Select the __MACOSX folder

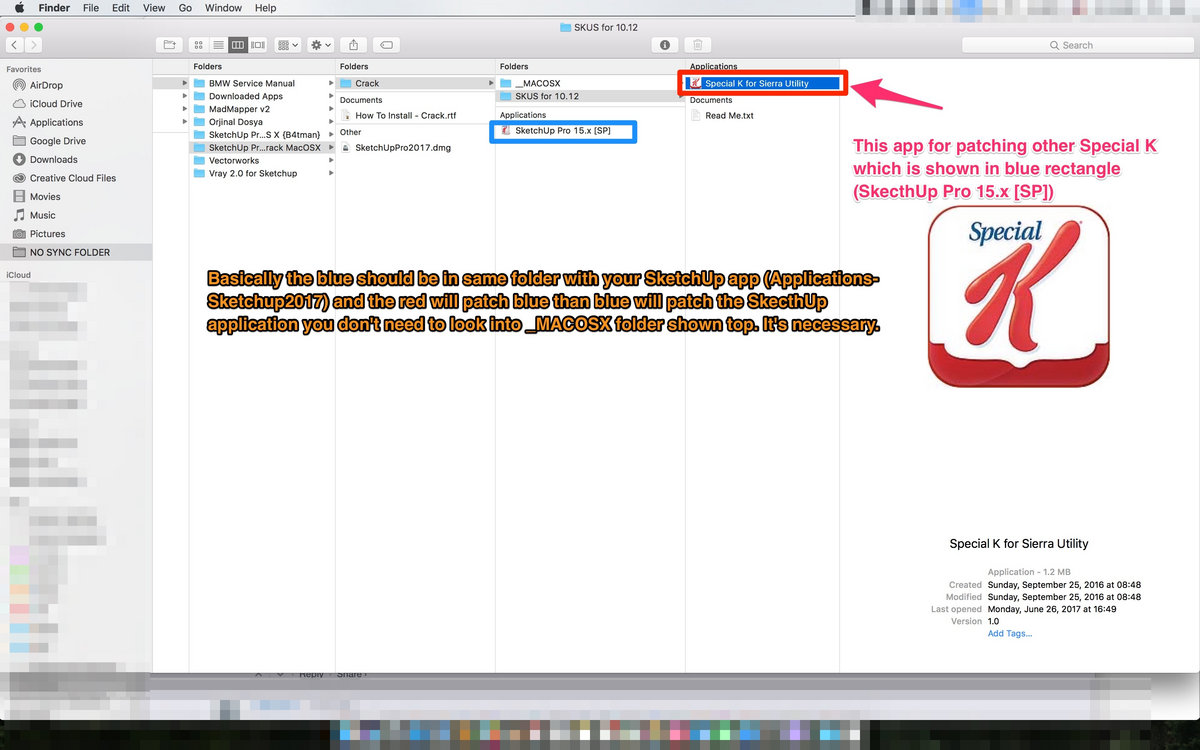pyautogui.click(x=537, y=83)
